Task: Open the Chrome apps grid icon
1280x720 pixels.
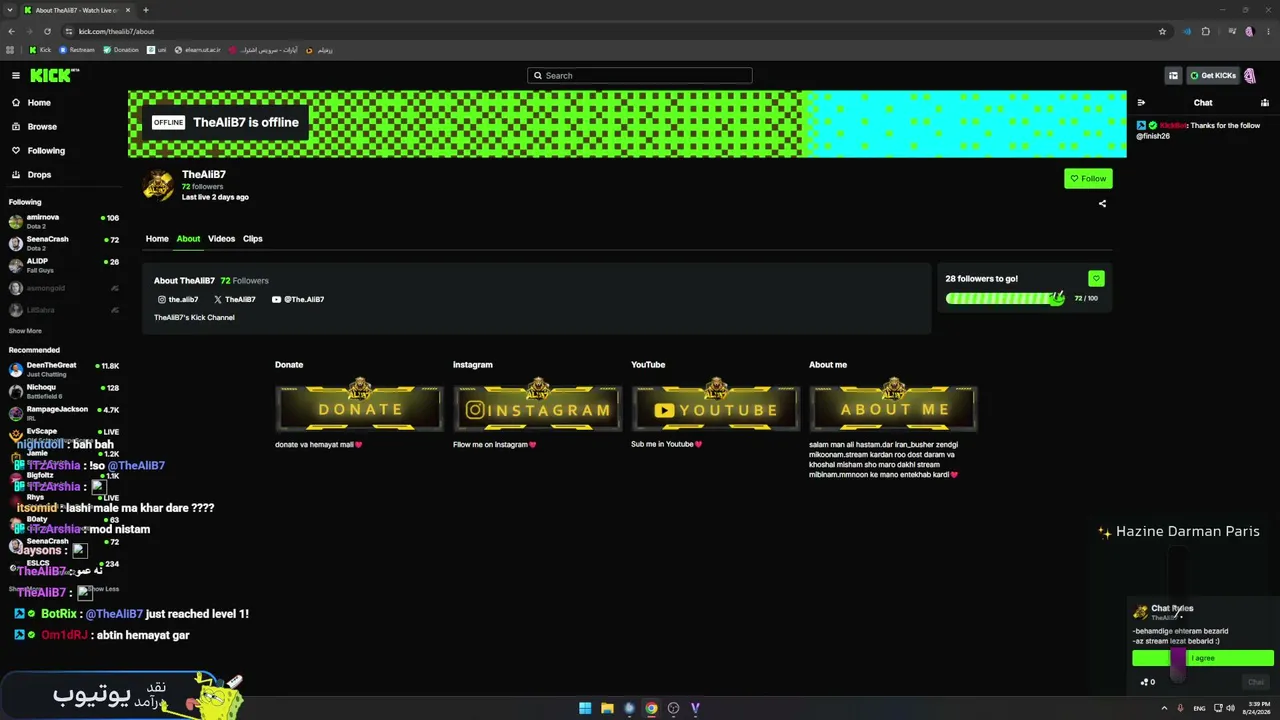Action: 10,50
